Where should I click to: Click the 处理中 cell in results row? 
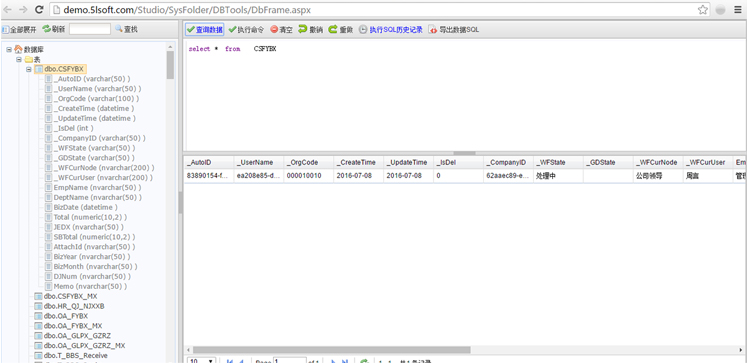pyautogui.click(x=558, y=175)
